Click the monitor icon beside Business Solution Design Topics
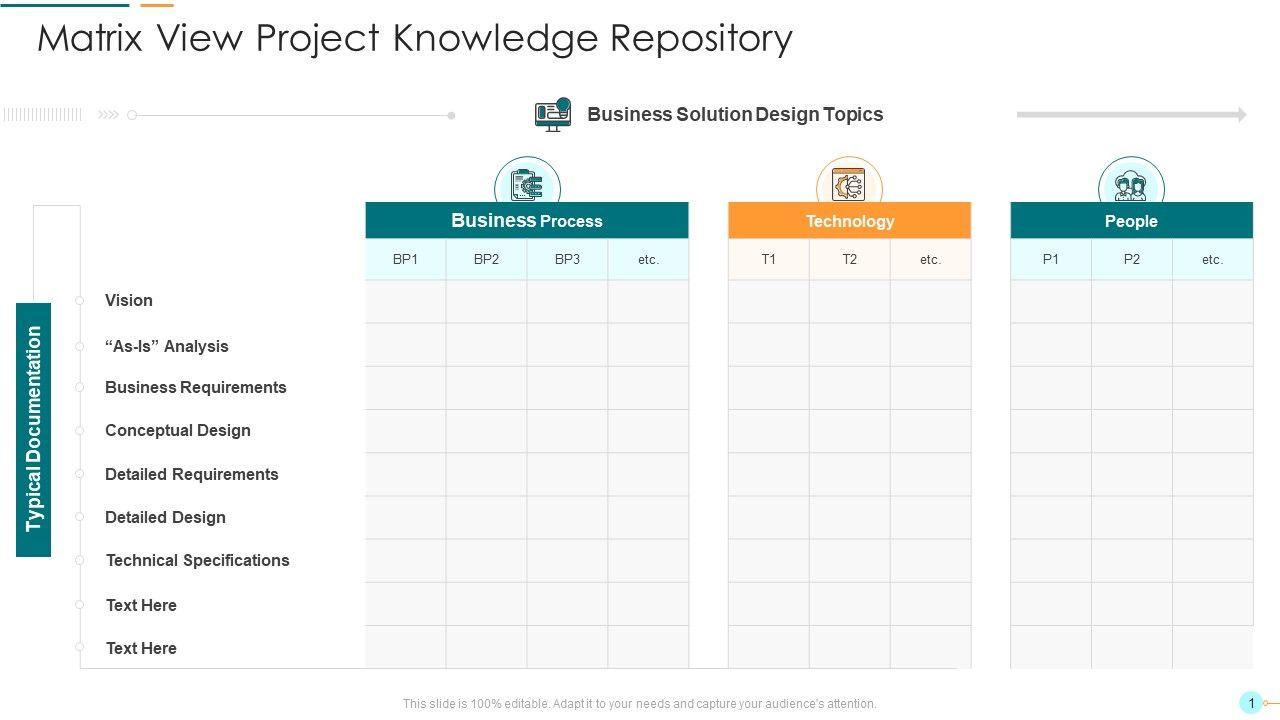 click(x=552, y=115)
